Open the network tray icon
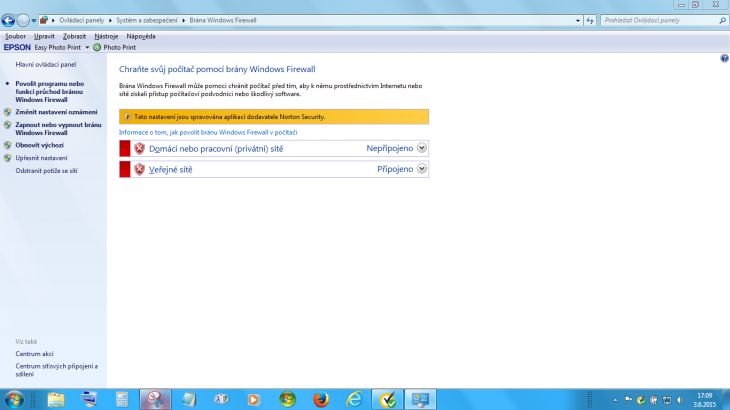Viewport: 730px width, 410px height. pyautogui.click(x=667, y=400)
